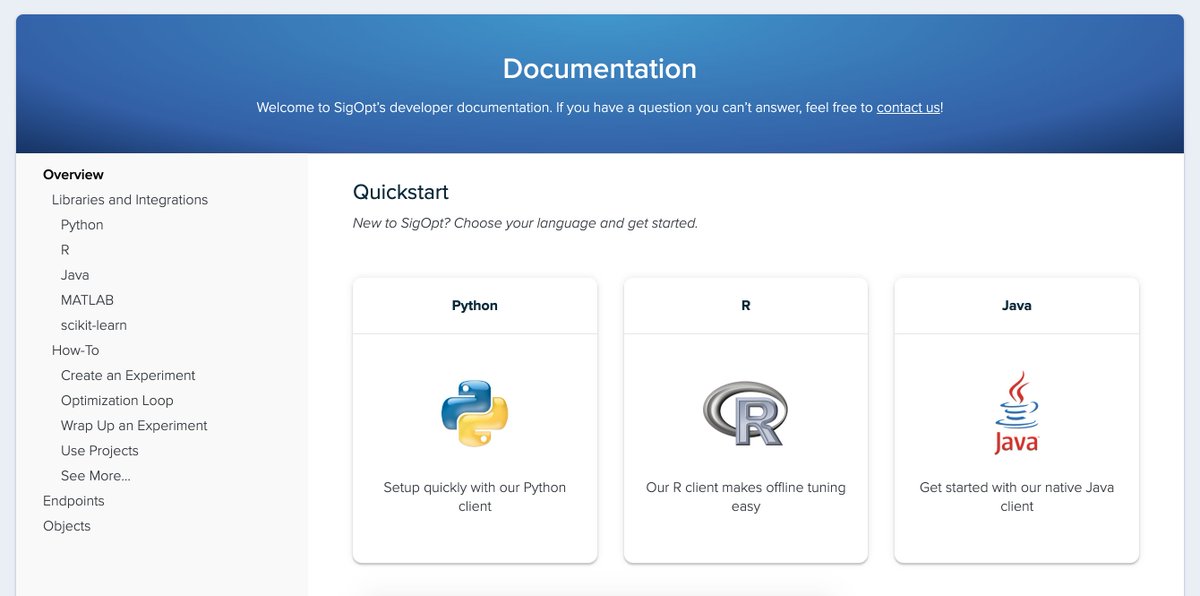Go to scikit-learn integration page
The height and width of the screenshot is (596, 1200).
coord(94,325)
